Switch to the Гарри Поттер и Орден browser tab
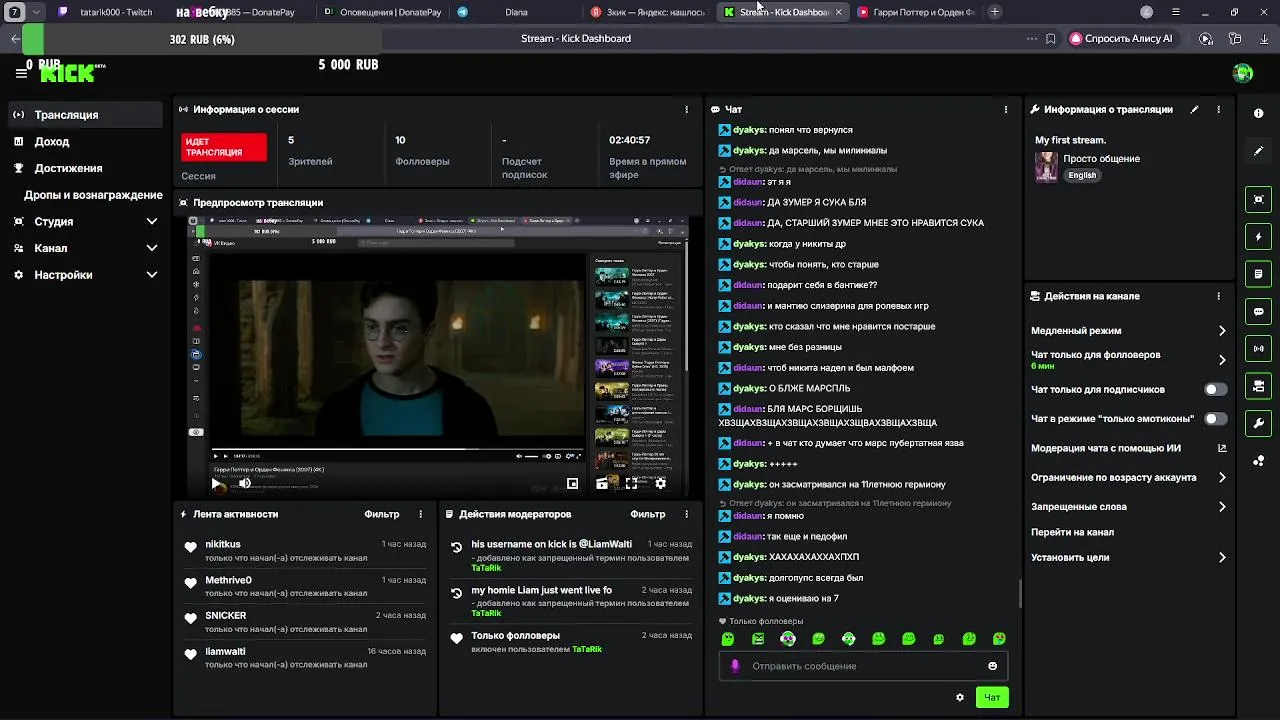Image resolution: width=1280 pixels, height=720 pixels. [x=916, y=12]
